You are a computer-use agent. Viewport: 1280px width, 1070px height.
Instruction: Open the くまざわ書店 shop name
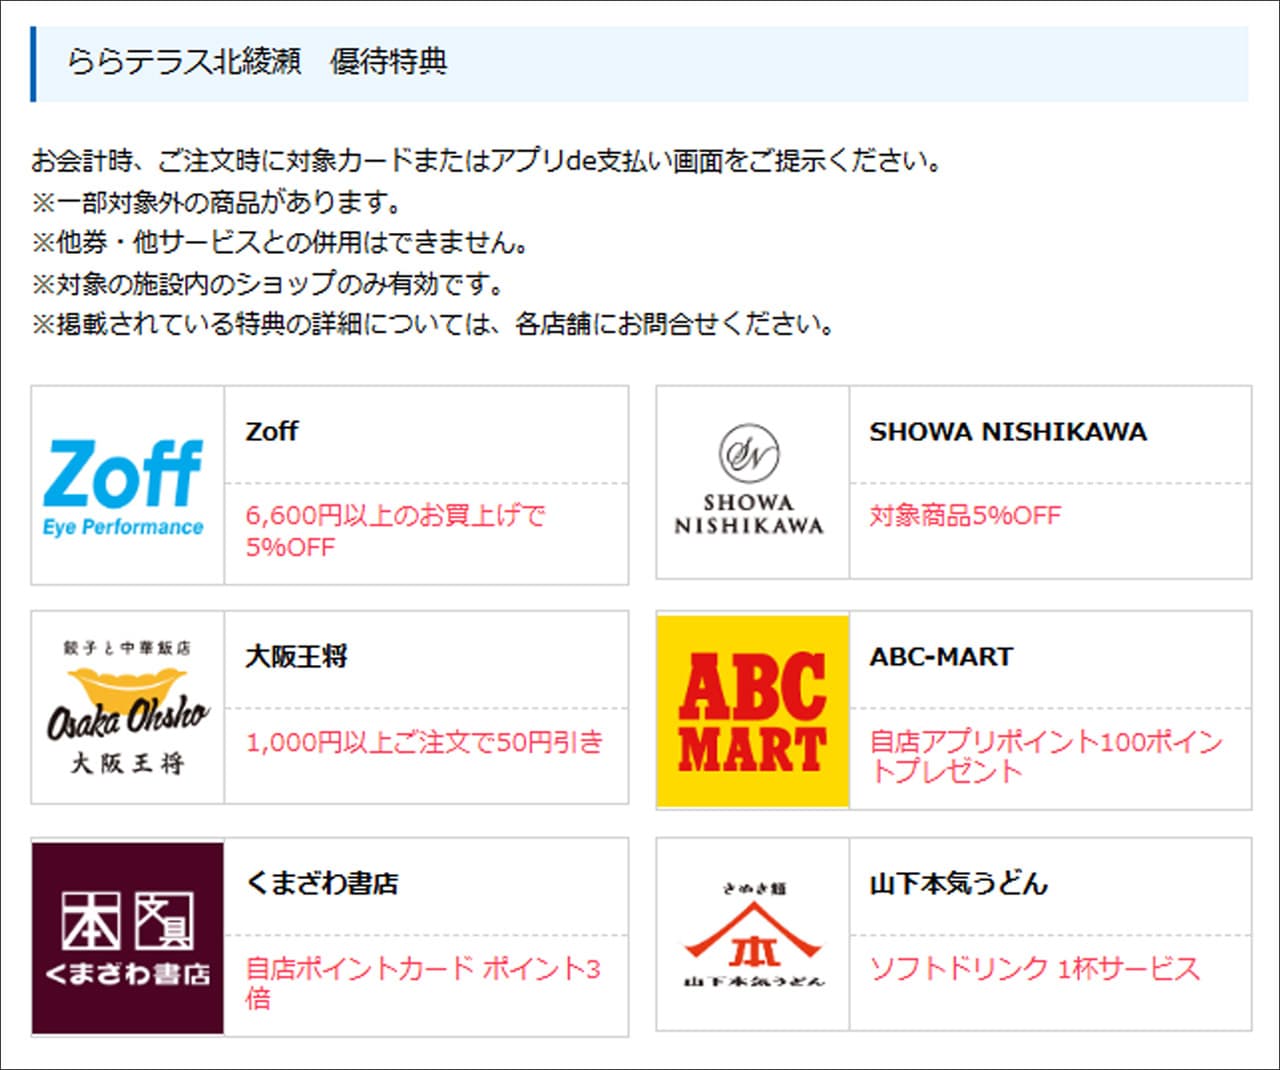tap(322, 883)
